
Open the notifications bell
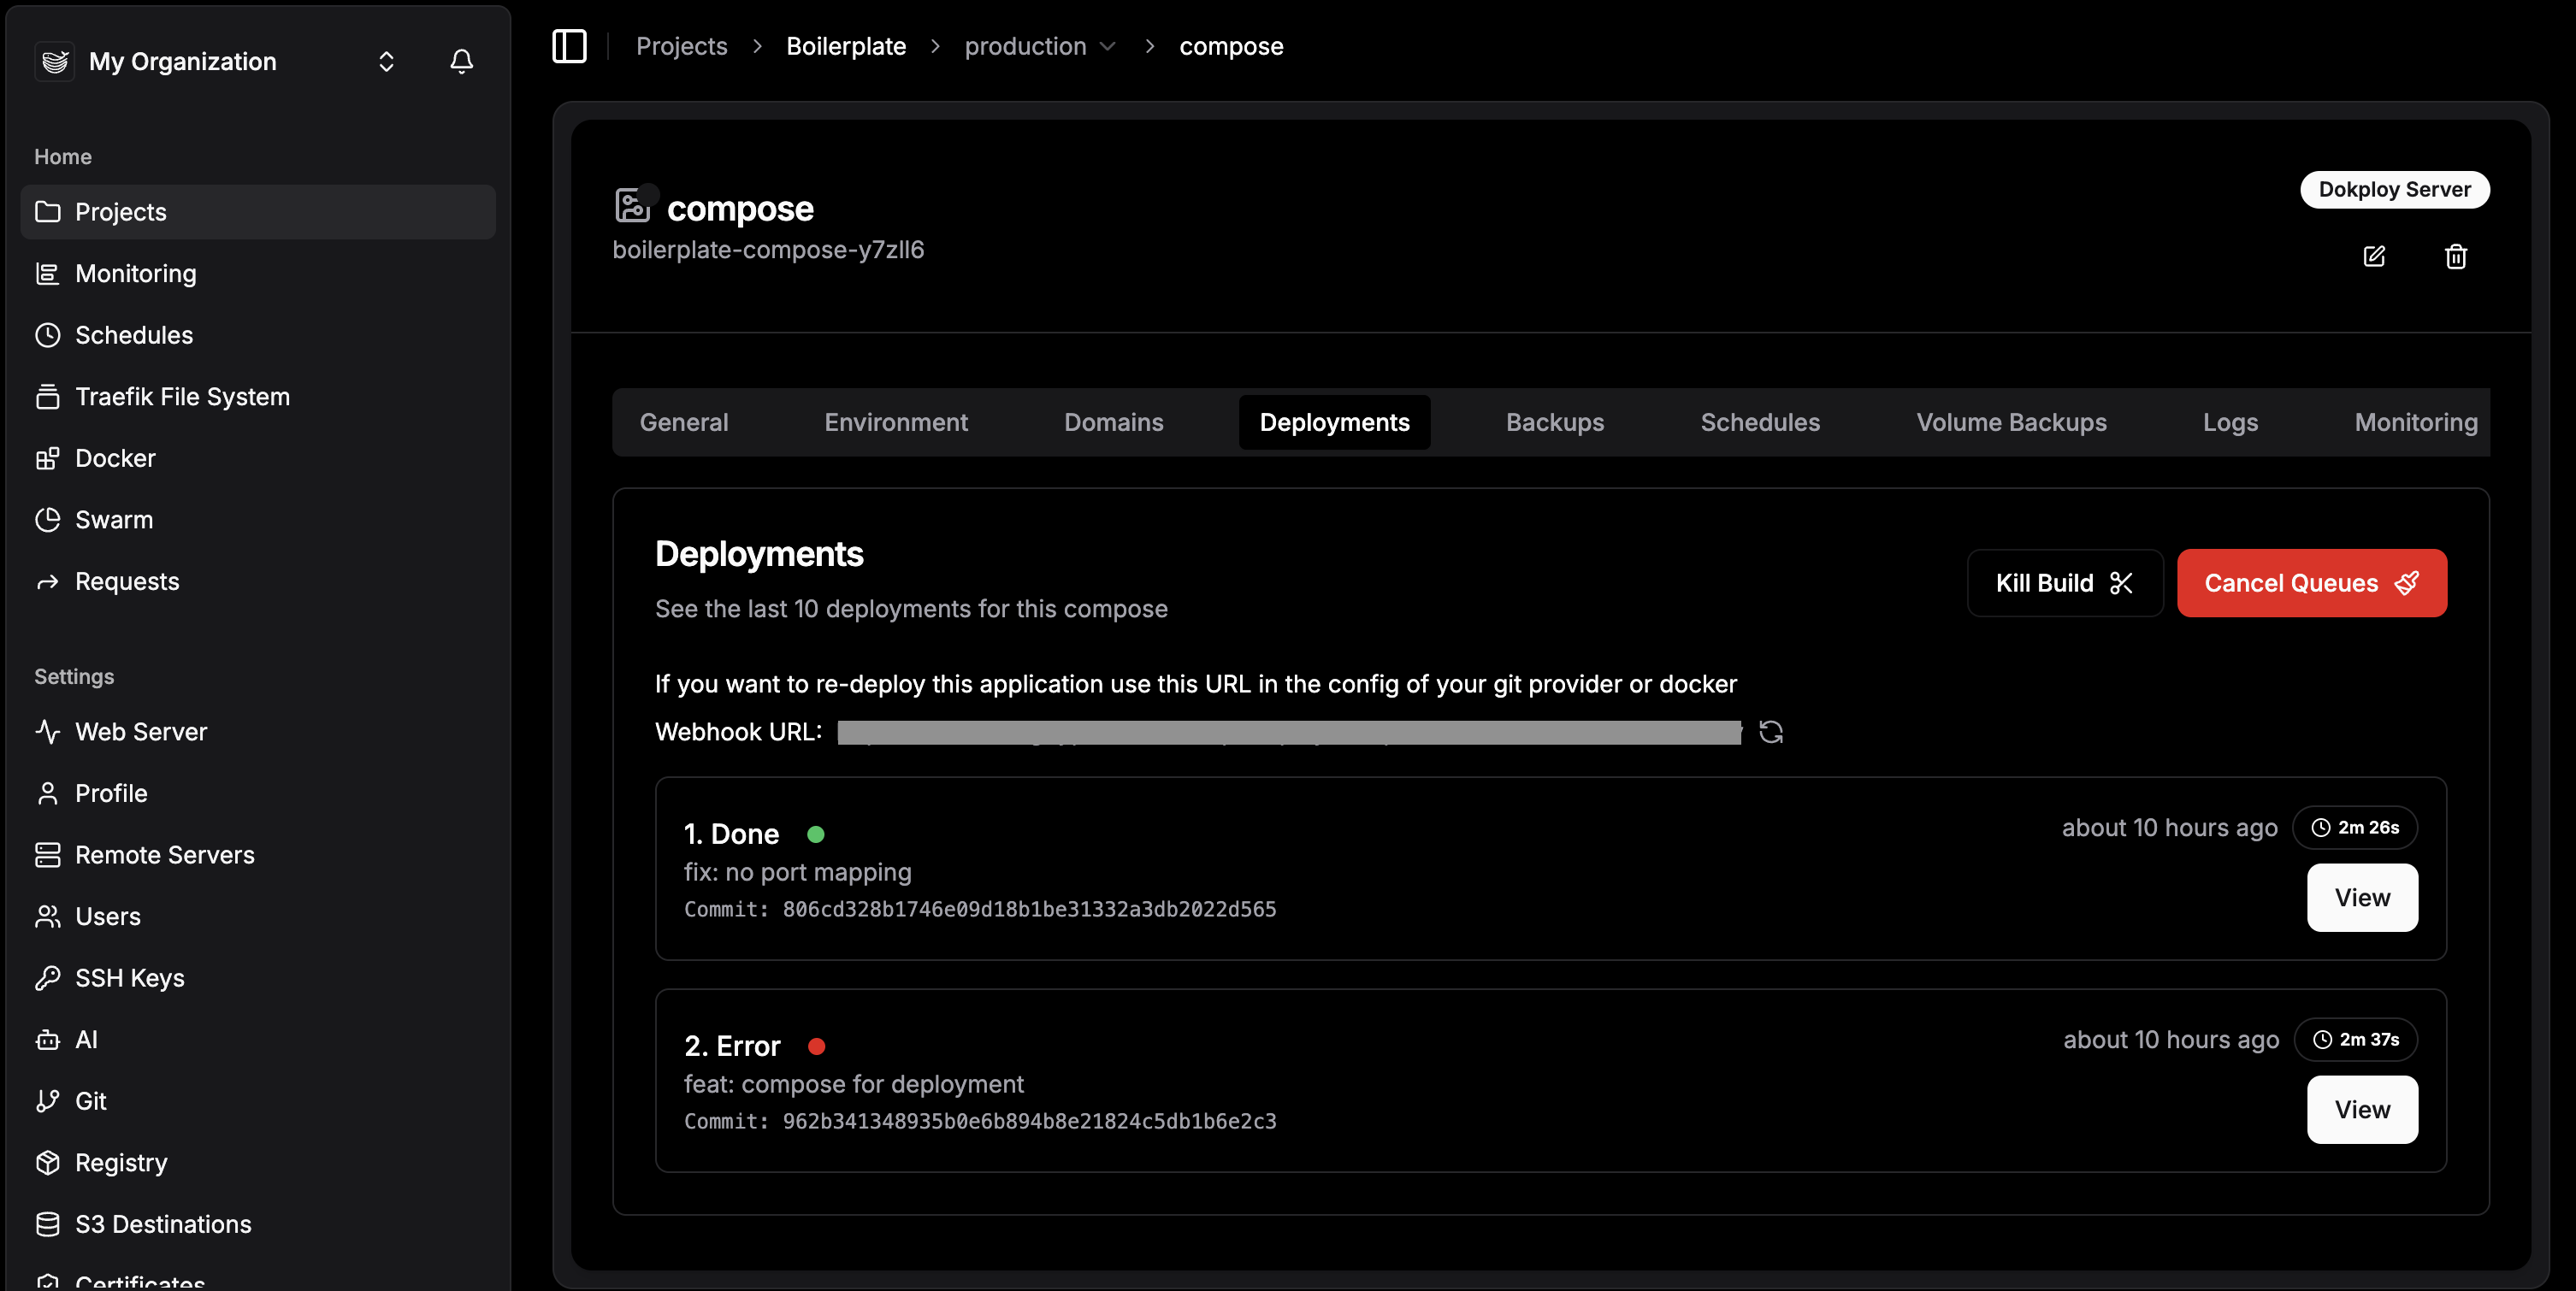(x=461, y=61)
